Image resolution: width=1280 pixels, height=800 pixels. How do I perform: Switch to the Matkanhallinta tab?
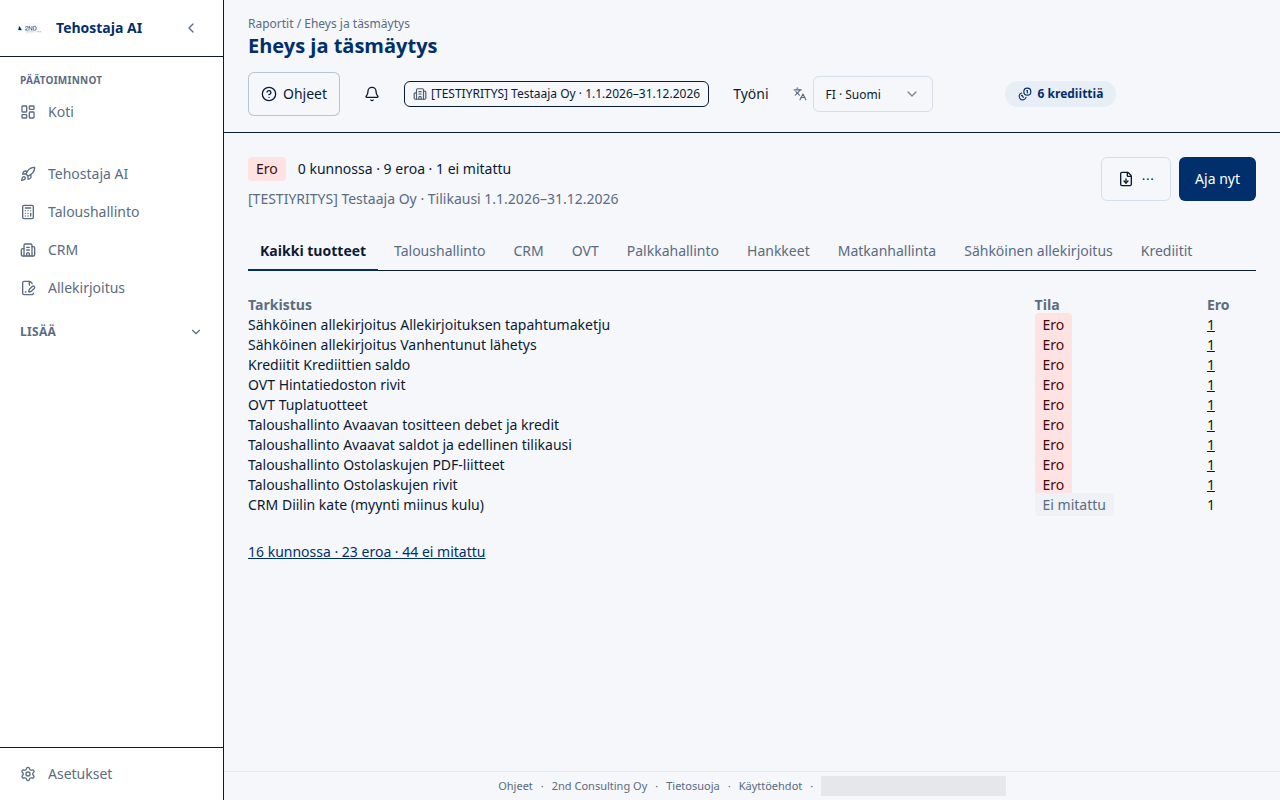887,251
